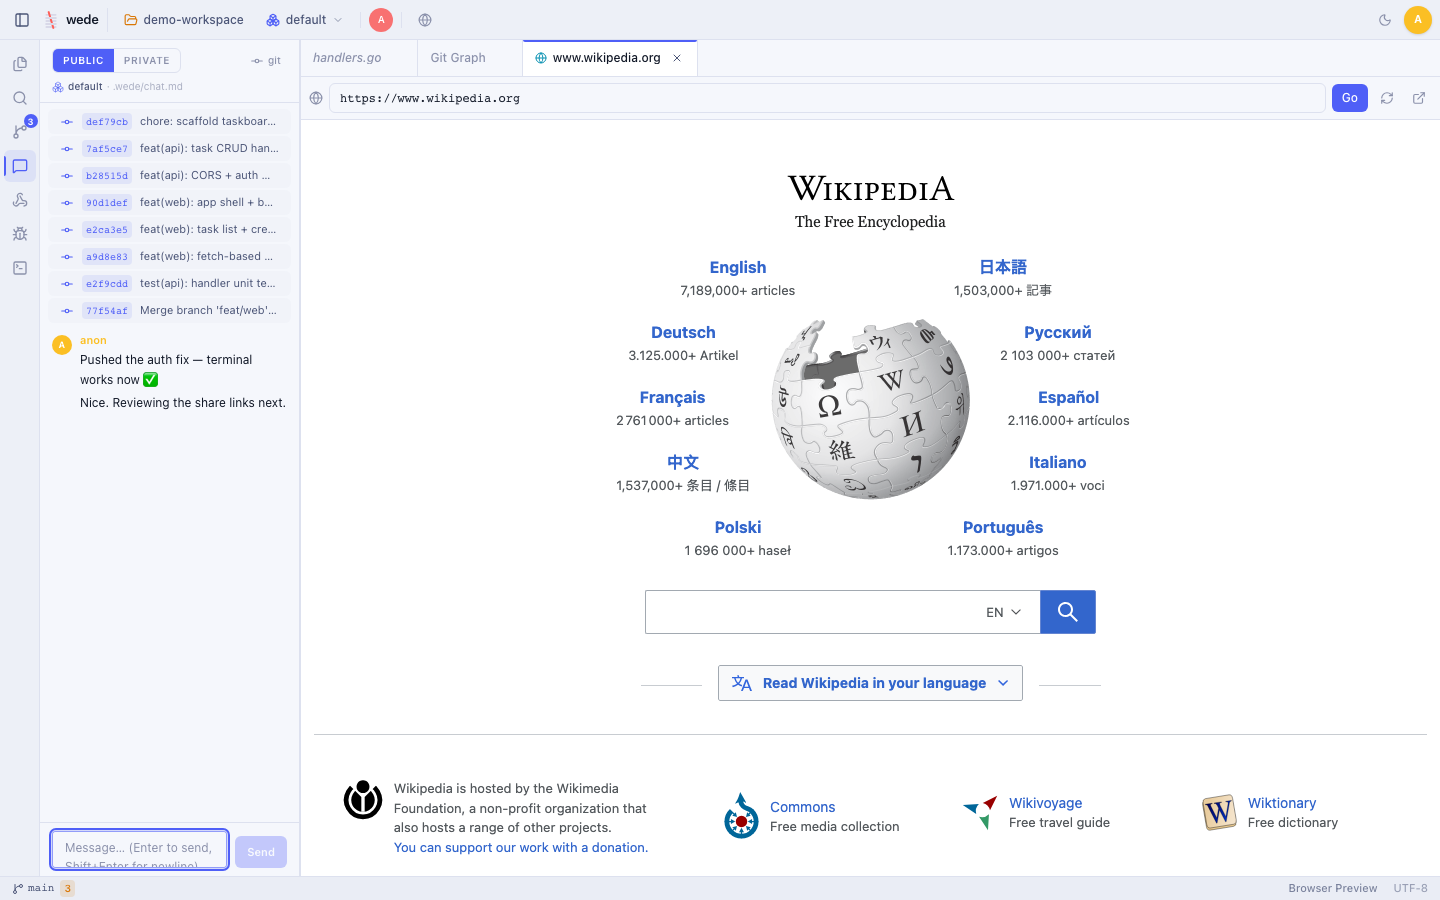Open the Wikivoyage link
The image size is (1440, 900).
point(1045,803)
